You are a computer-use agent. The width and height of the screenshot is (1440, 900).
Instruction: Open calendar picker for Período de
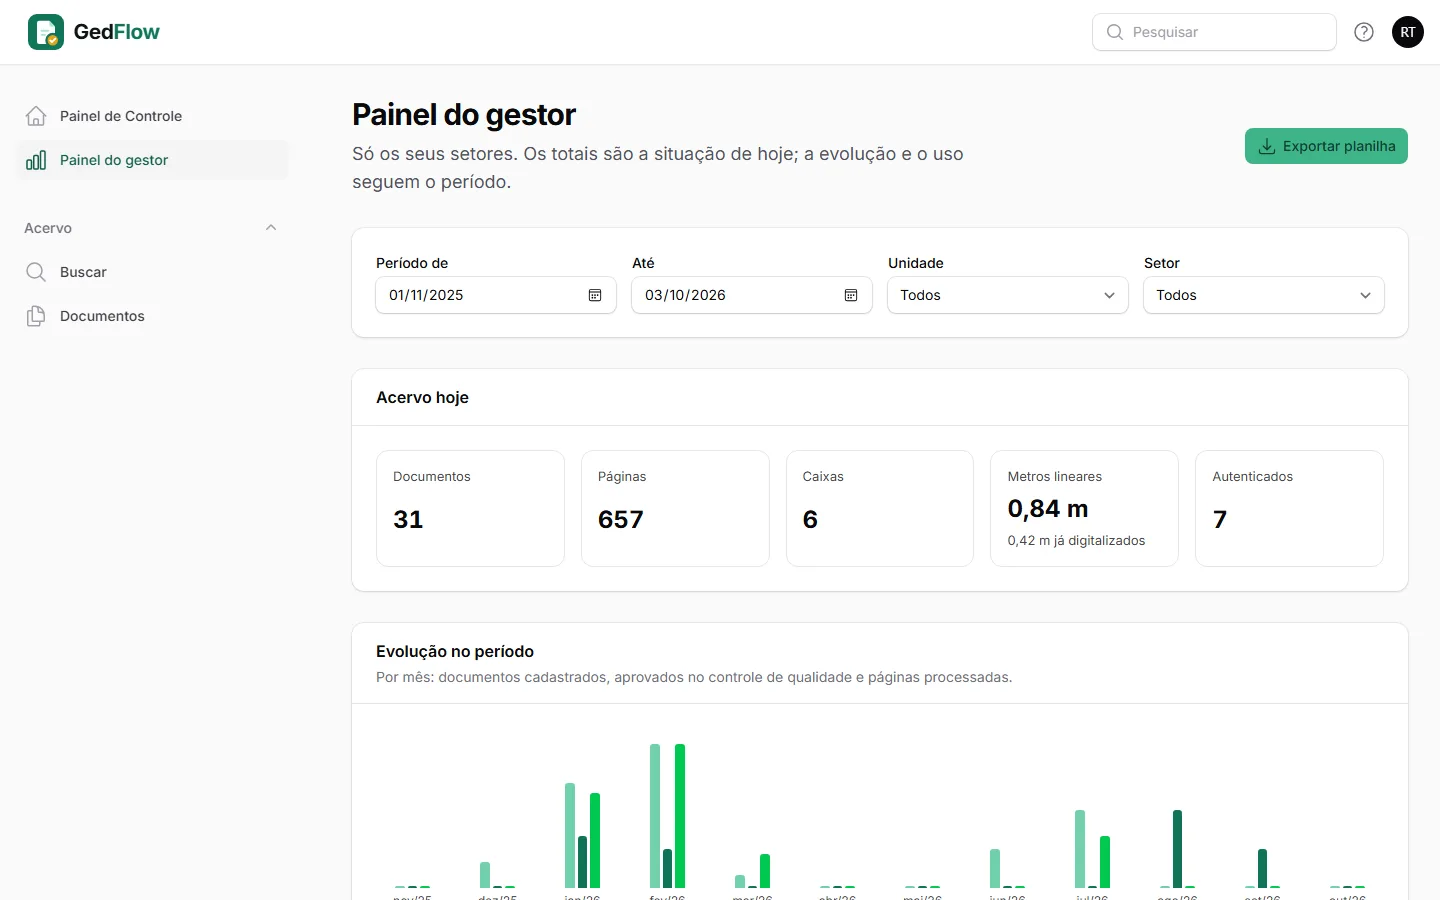[595, 295]
